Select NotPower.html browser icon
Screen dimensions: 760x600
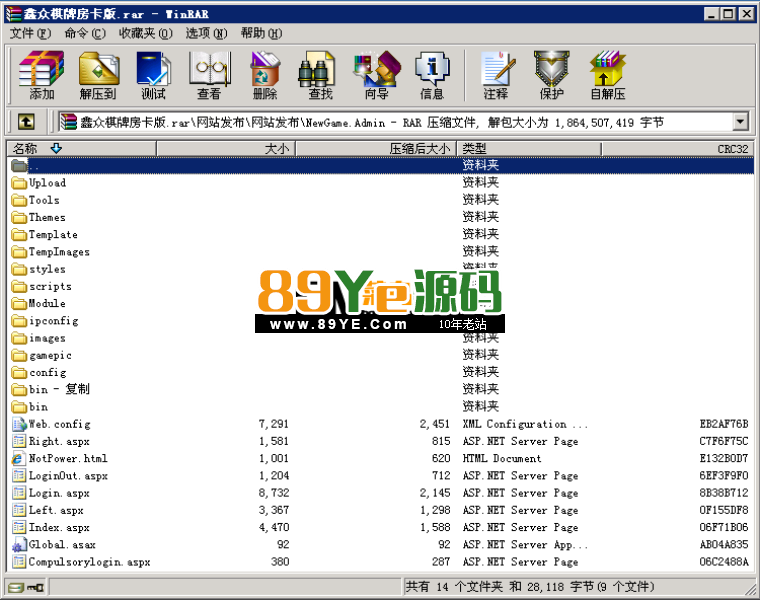coord(18,458)
